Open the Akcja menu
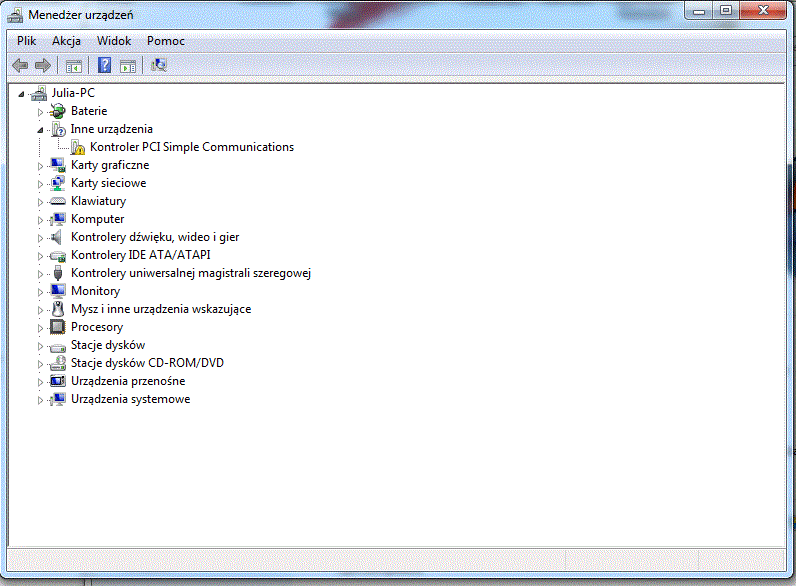 coord(67,41)
